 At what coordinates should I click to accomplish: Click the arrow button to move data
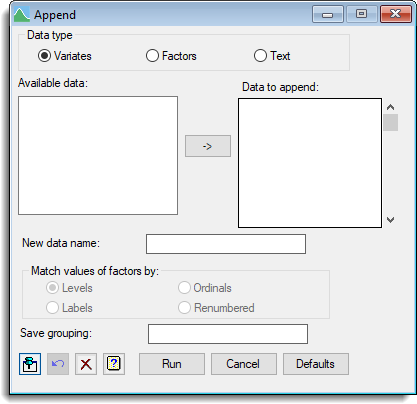[208, 146]
